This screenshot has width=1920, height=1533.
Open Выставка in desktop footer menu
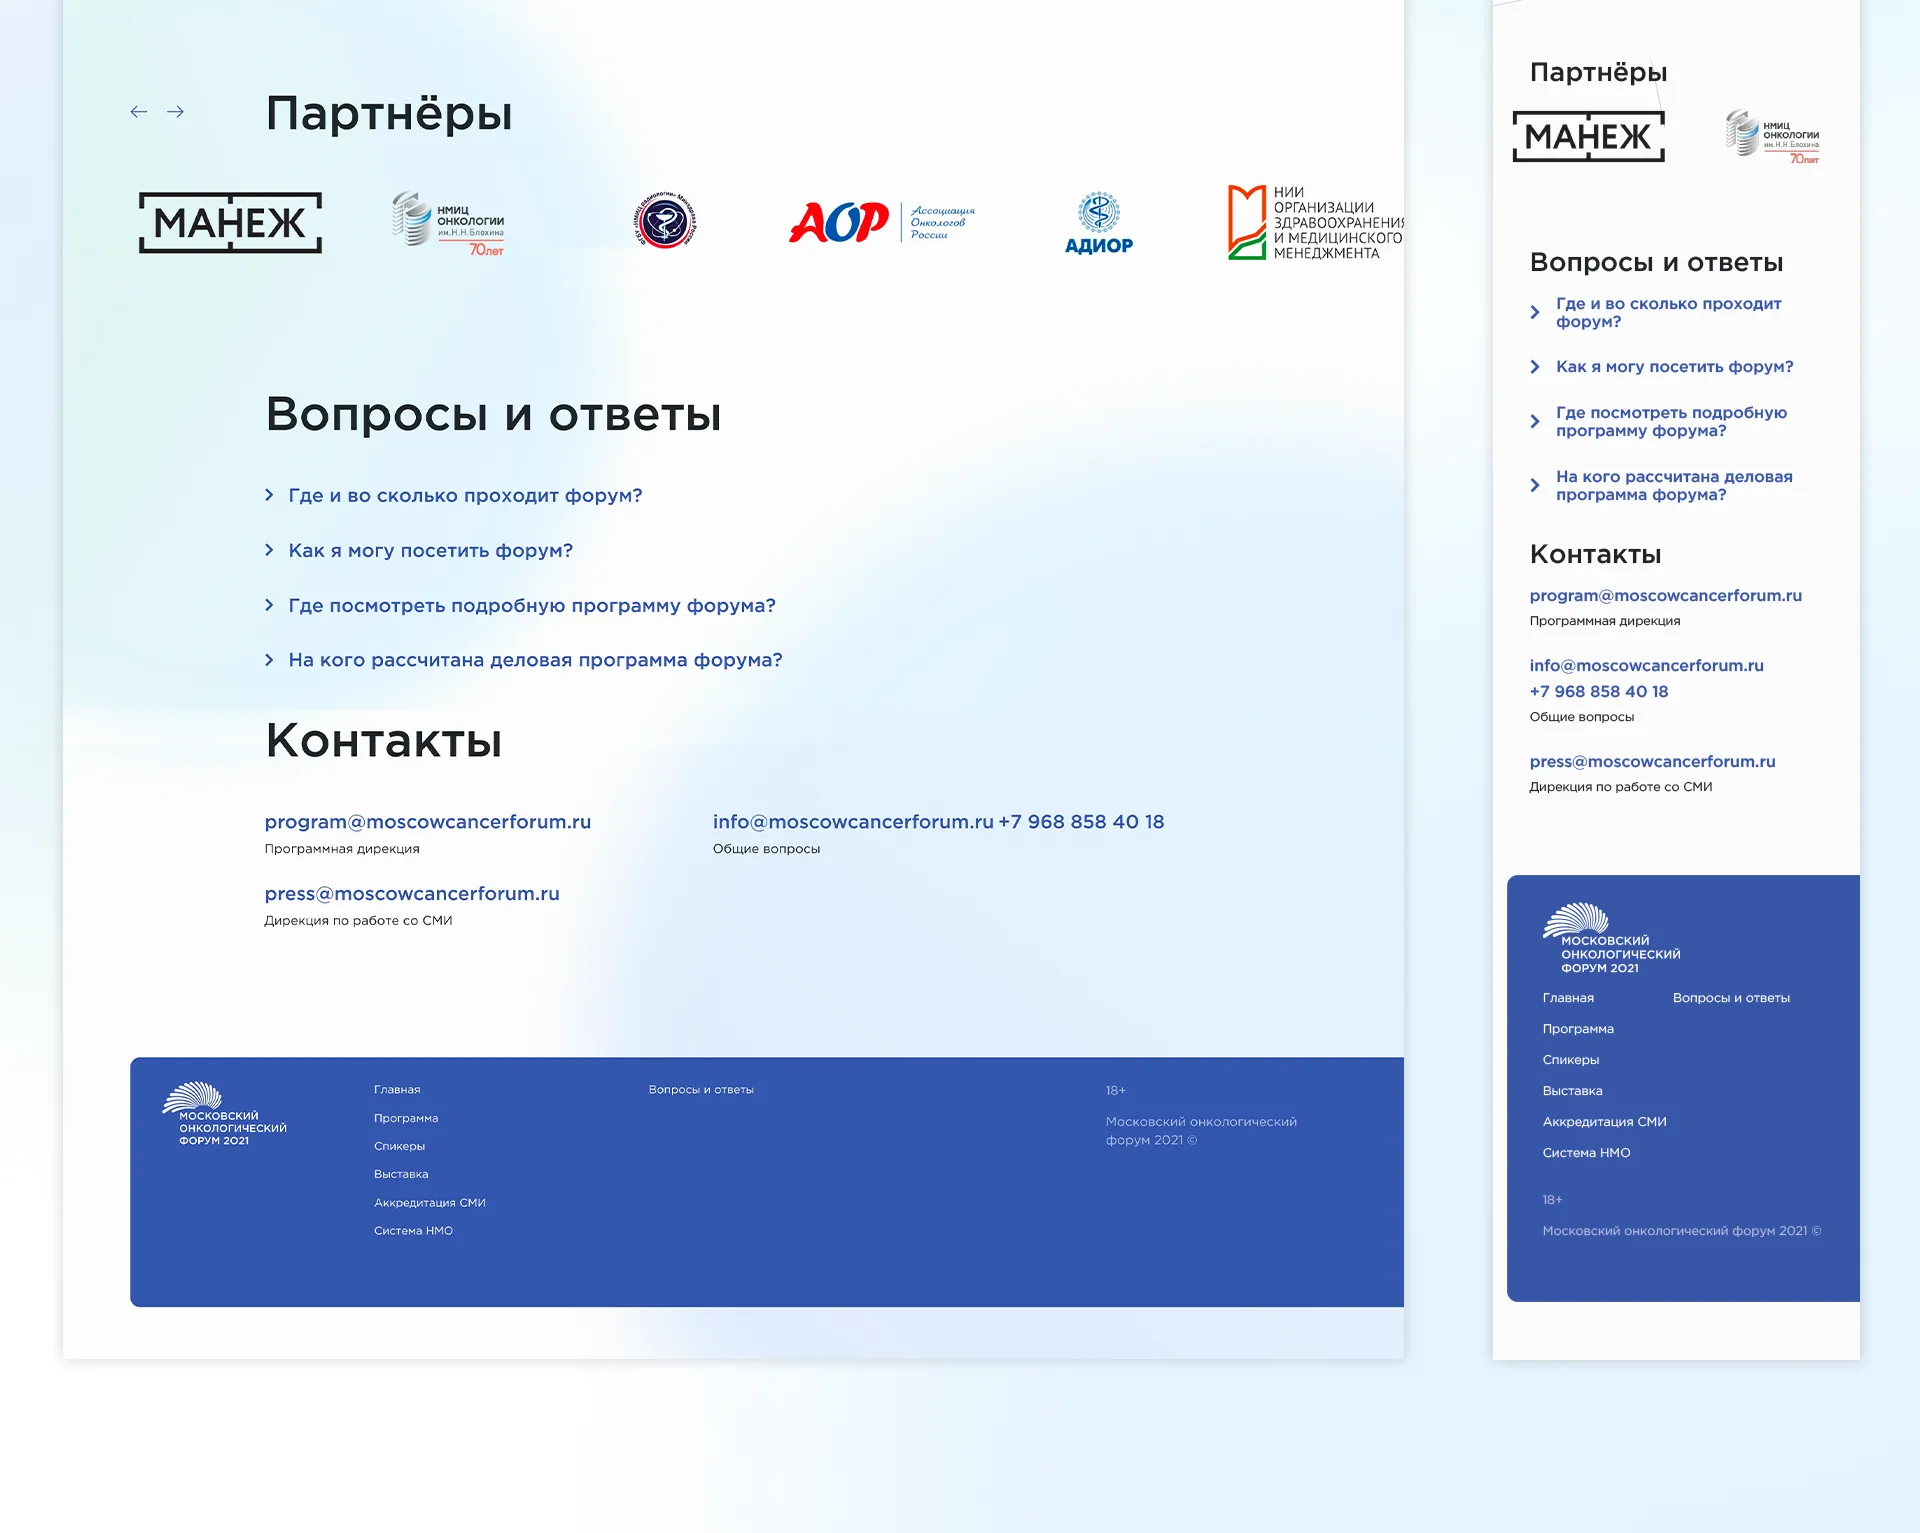click(401, 1174)
